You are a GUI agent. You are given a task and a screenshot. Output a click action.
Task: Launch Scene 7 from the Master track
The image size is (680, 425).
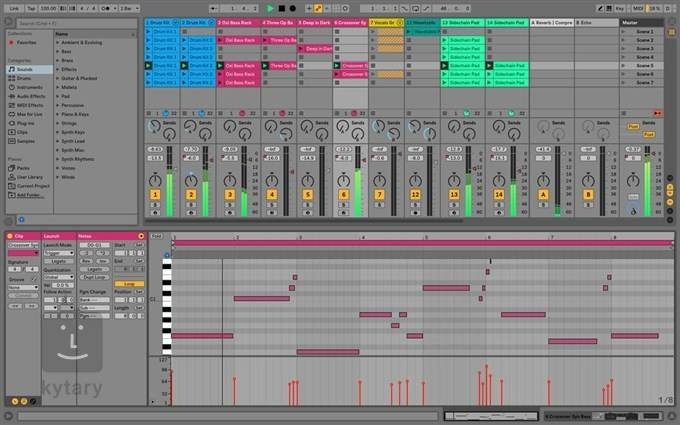(x=623, y=82)
